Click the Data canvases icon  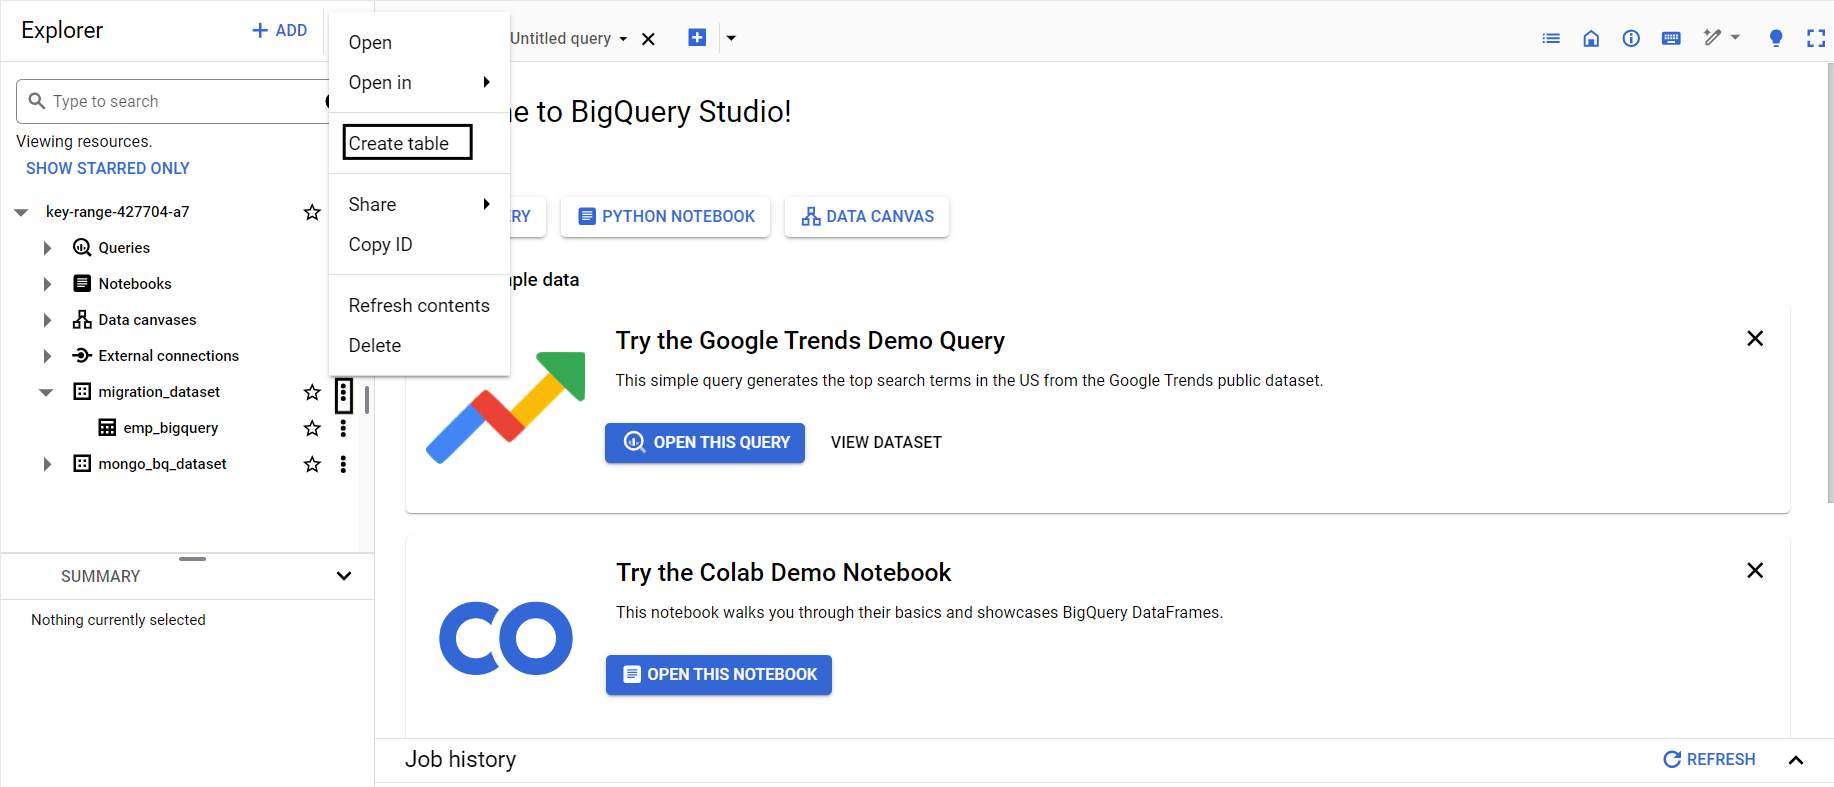pos(82,319)
